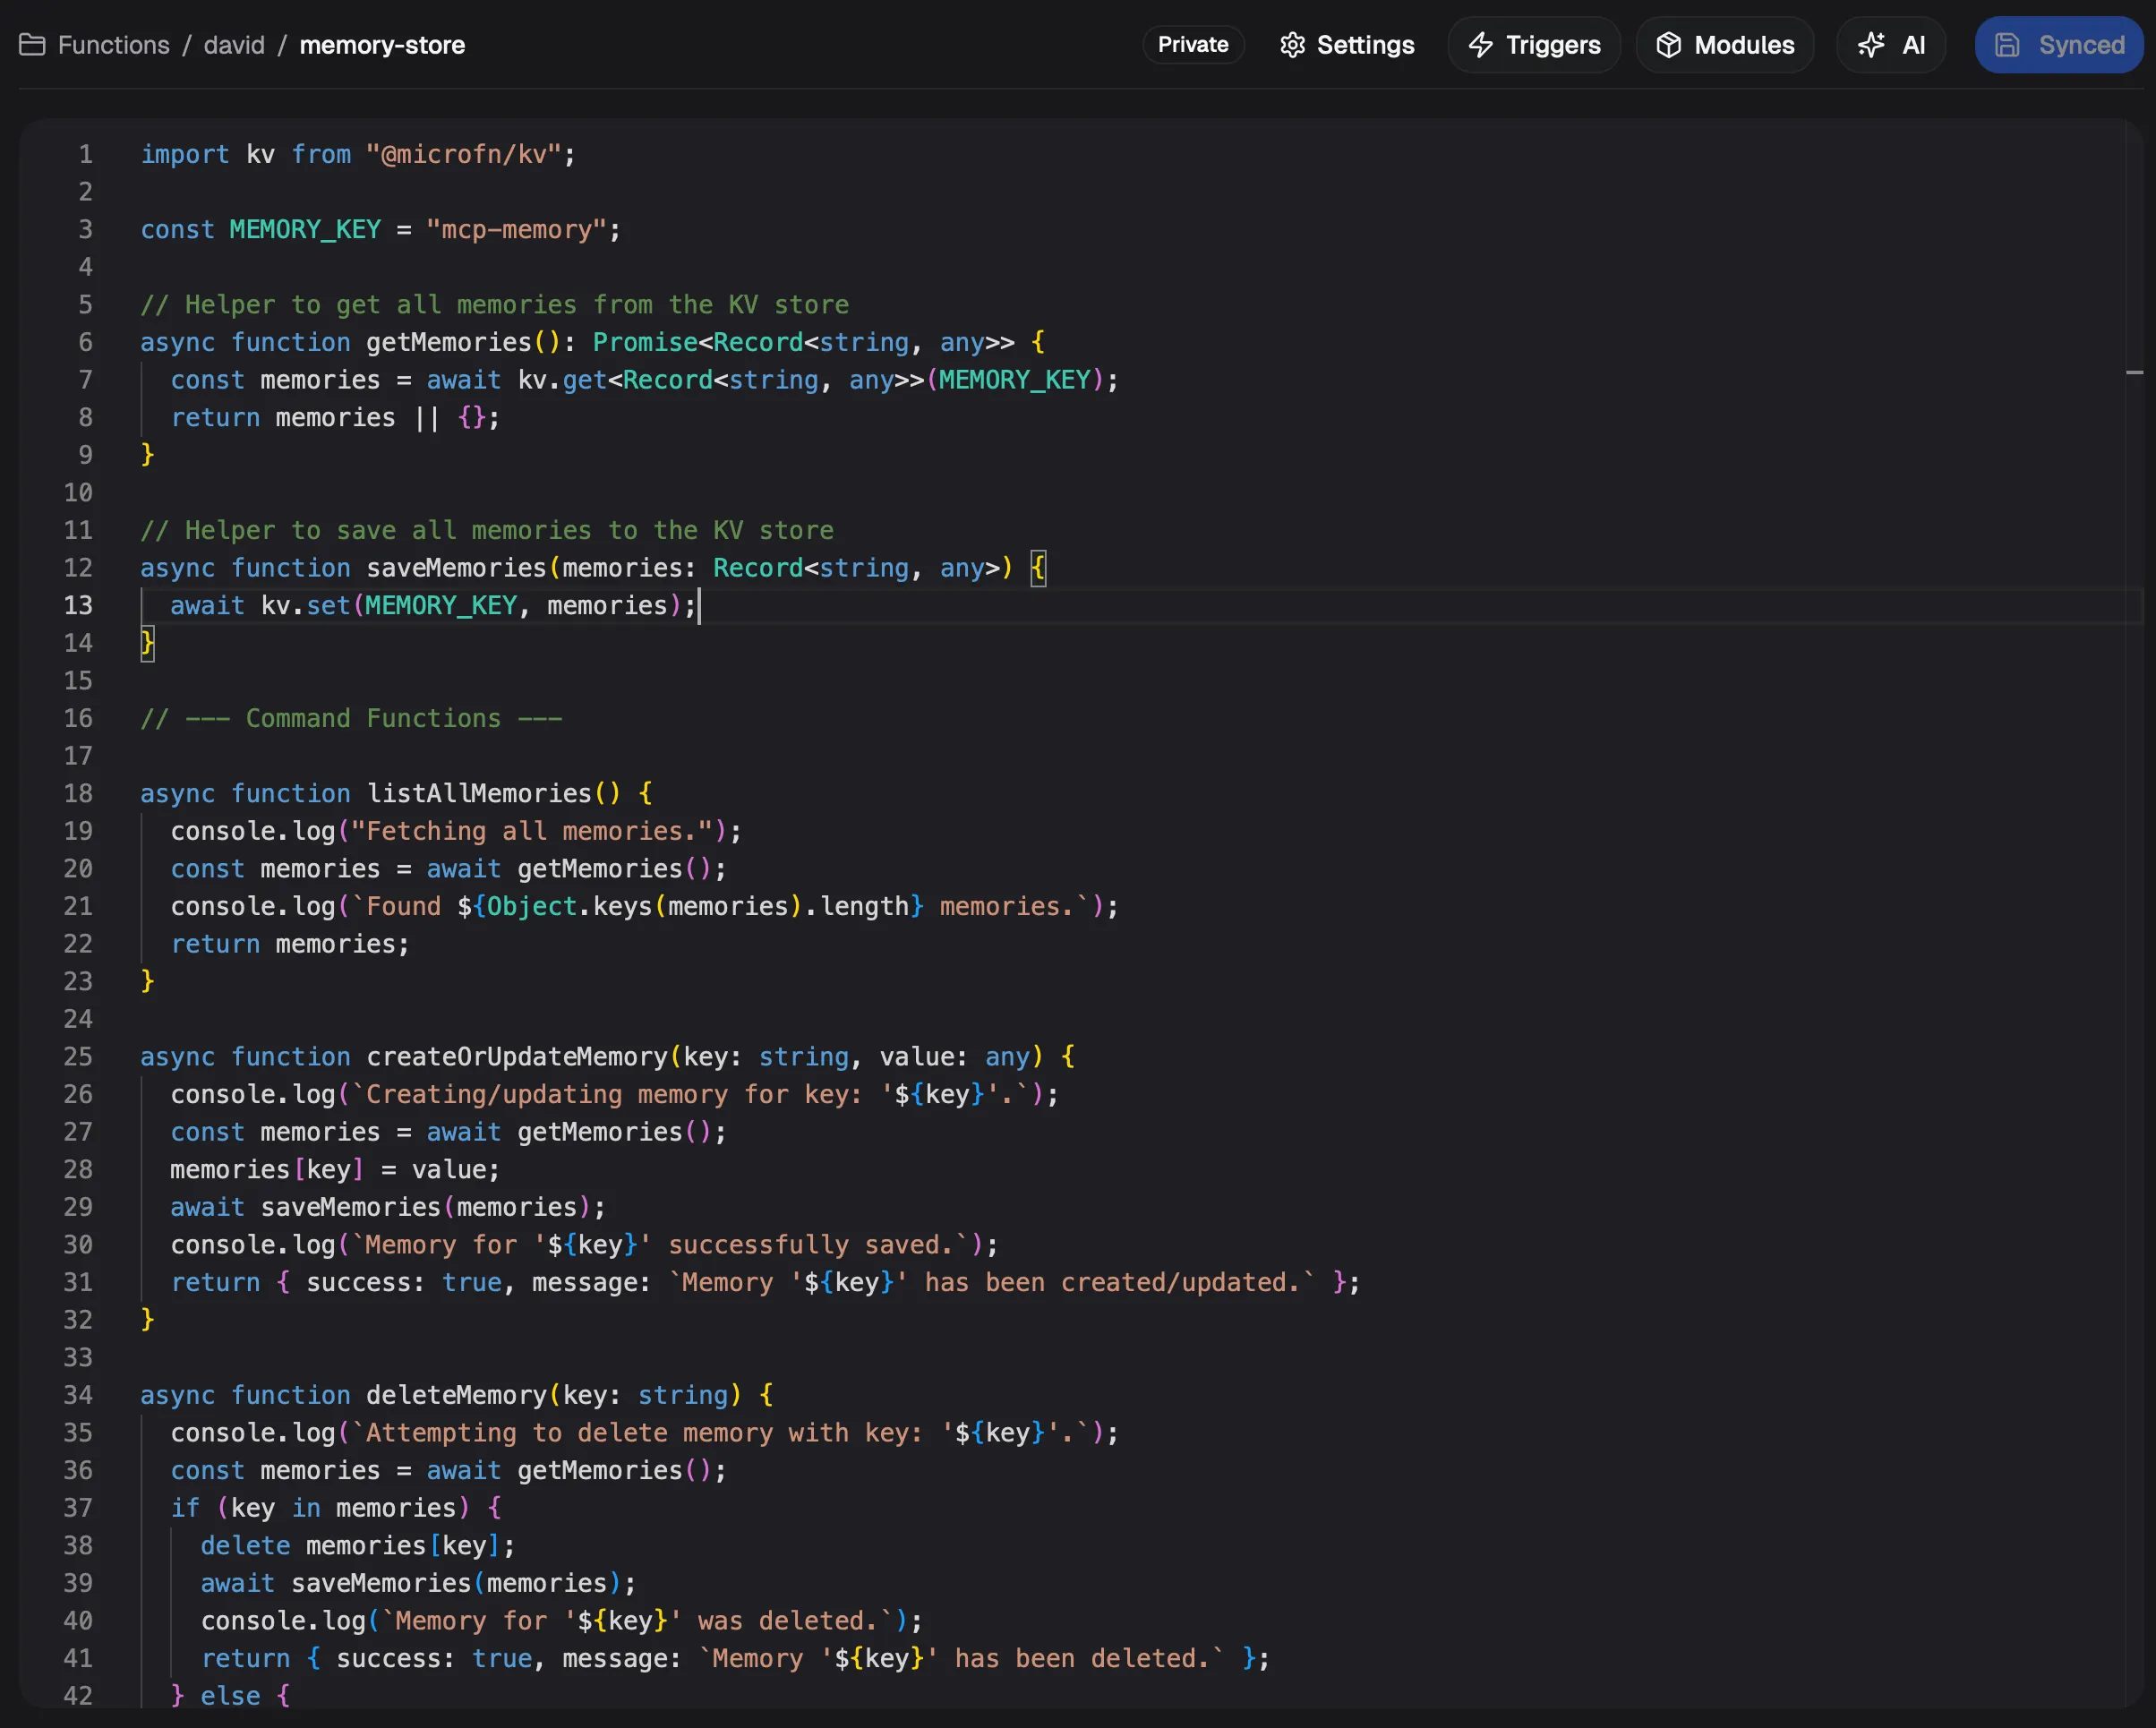This screenshot has width=2156, height=1728.
Task: Click listAllMemories function name
Action: coord(479,793)
